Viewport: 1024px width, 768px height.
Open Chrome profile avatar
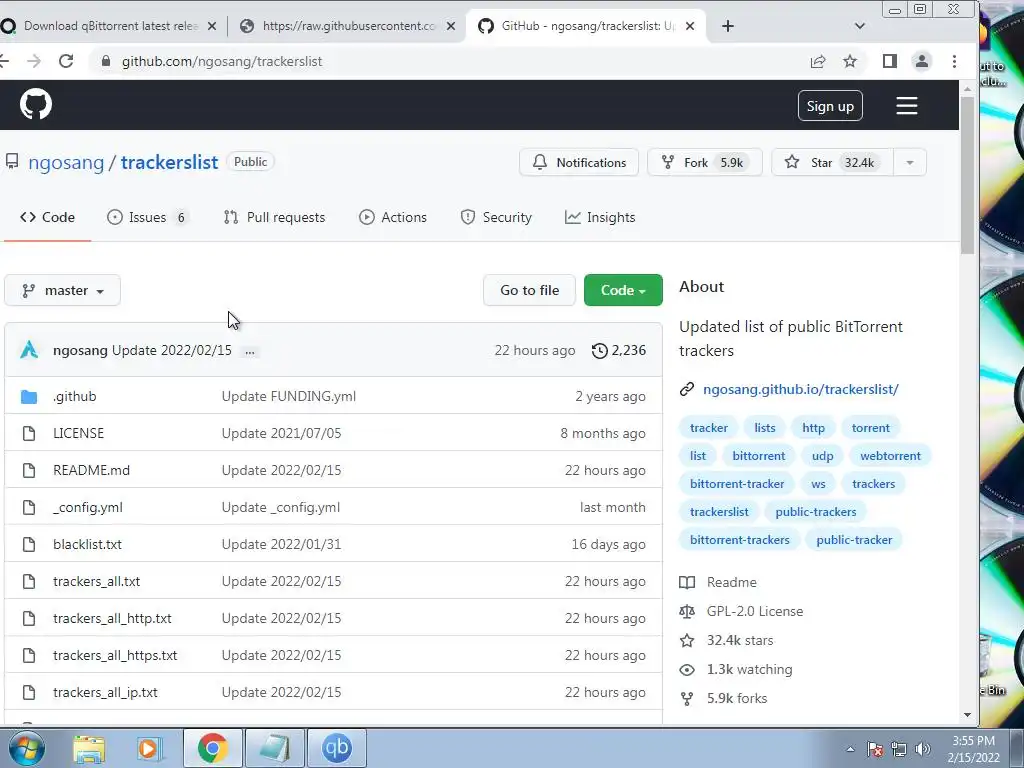pyautogui.click(x=921, y=61)
